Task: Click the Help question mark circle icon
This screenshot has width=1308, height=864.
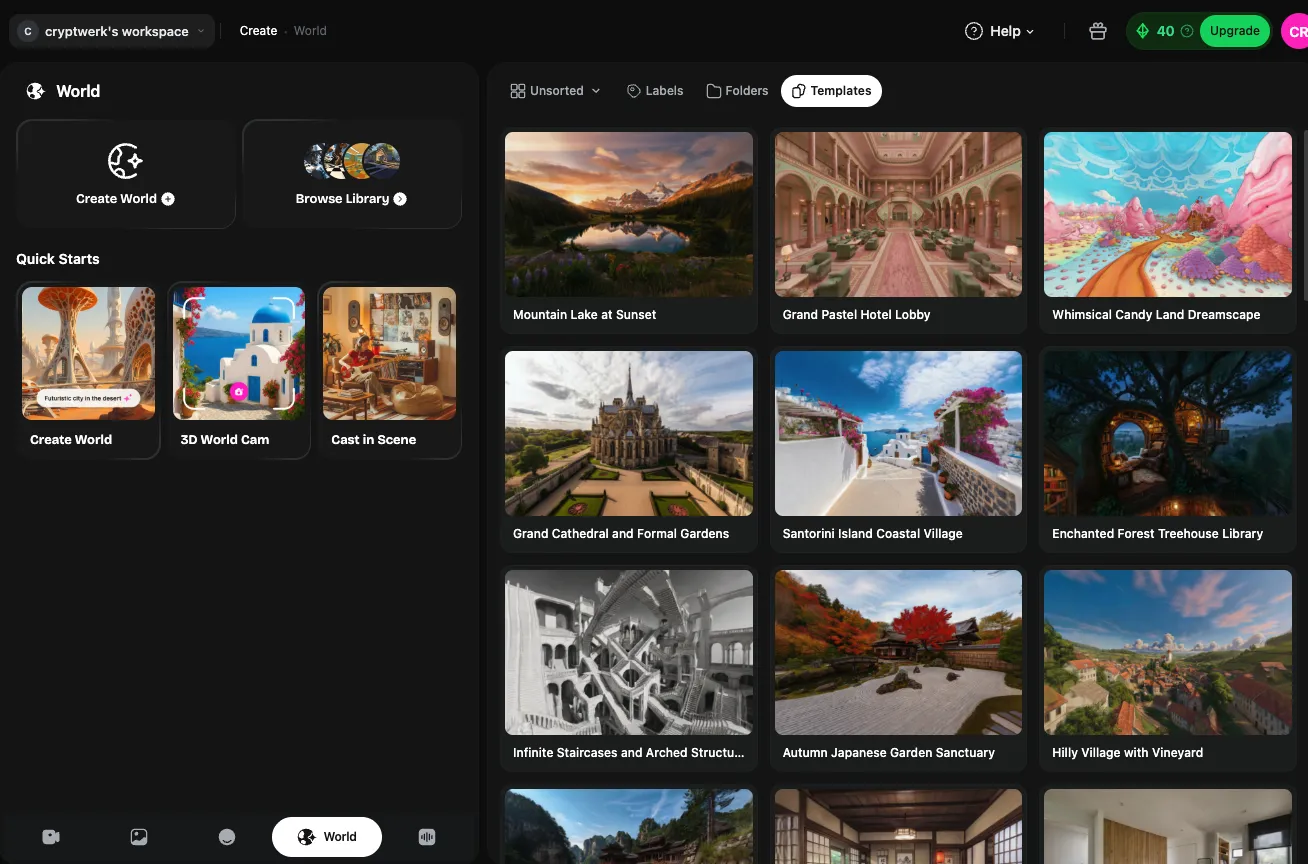Action: pos(973,31)
